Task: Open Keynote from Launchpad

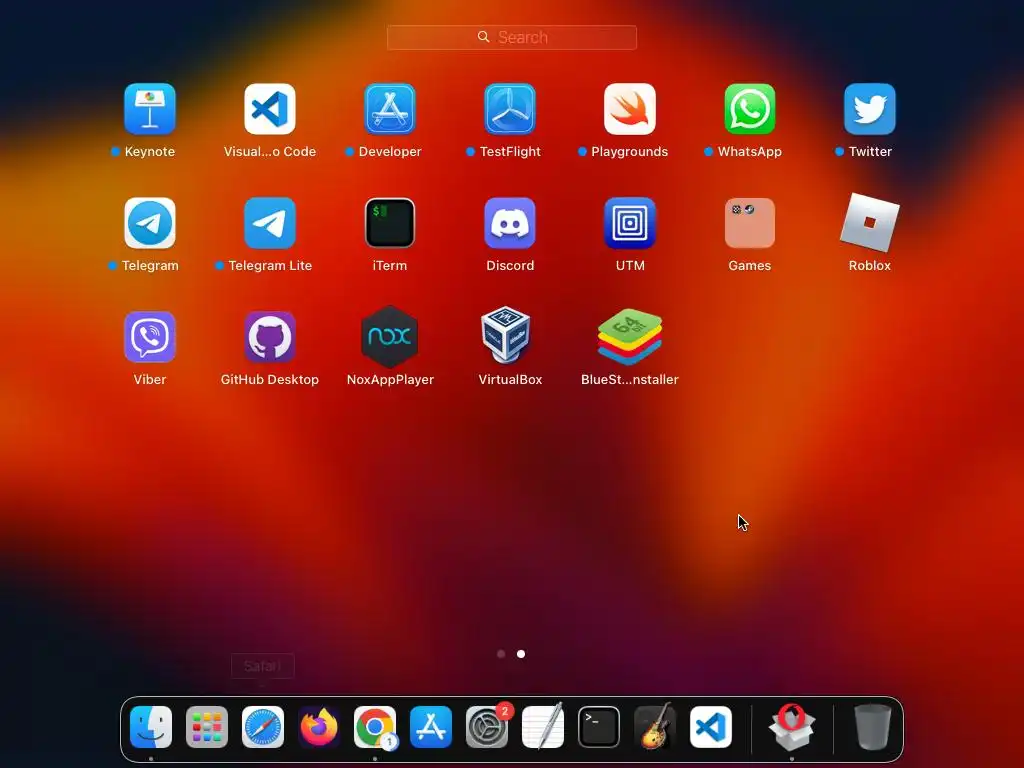Action: (x=150, y=108)
